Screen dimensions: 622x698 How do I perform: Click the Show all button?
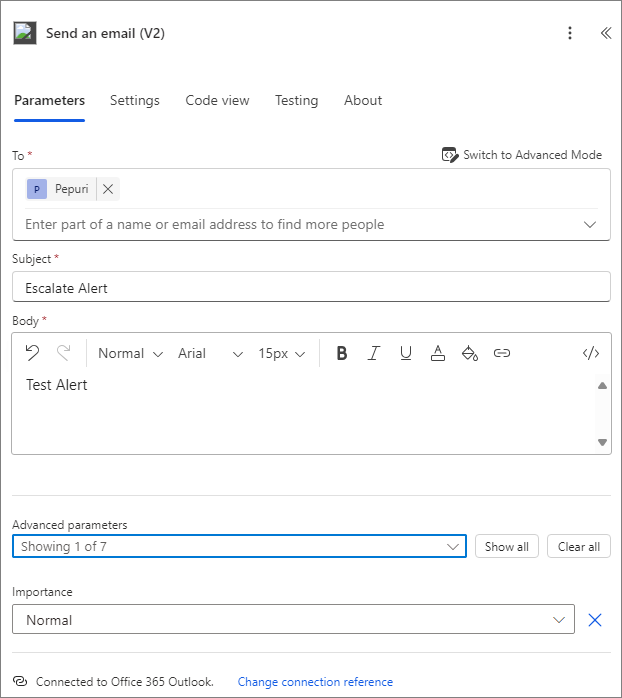[507, 546]
